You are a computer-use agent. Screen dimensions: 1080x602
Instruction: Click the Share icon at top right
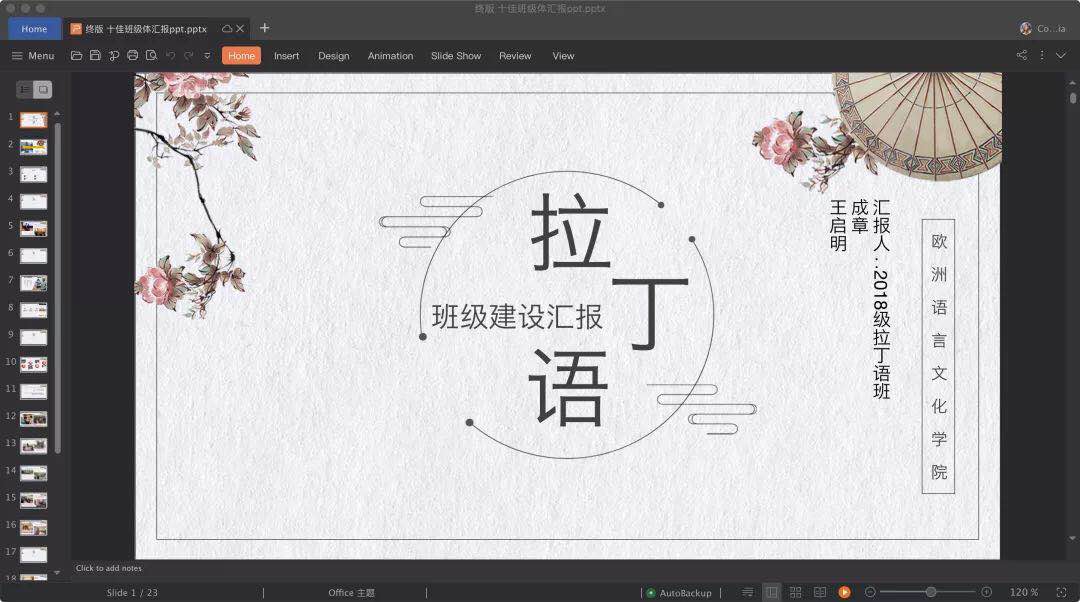1021,56
